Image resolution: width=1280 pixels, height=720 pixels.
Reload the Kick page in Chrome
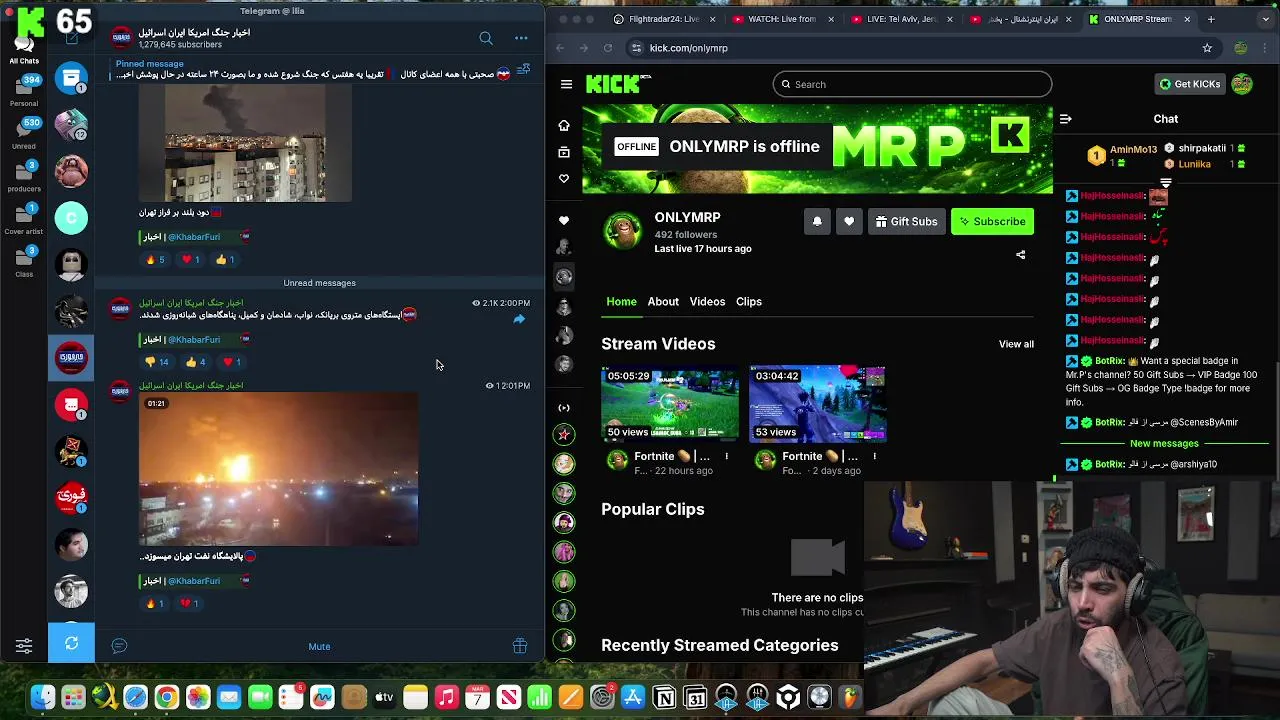(x=608, y=48)
